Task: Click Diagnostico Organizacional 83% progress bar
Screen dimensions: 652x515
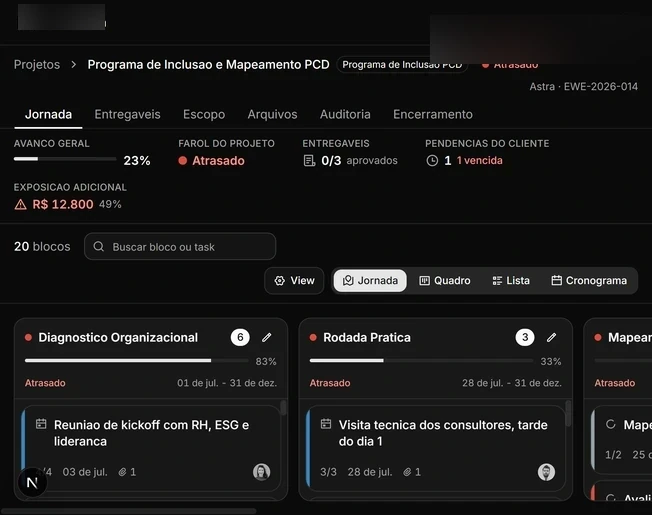Action: click(x=136, y=360)
